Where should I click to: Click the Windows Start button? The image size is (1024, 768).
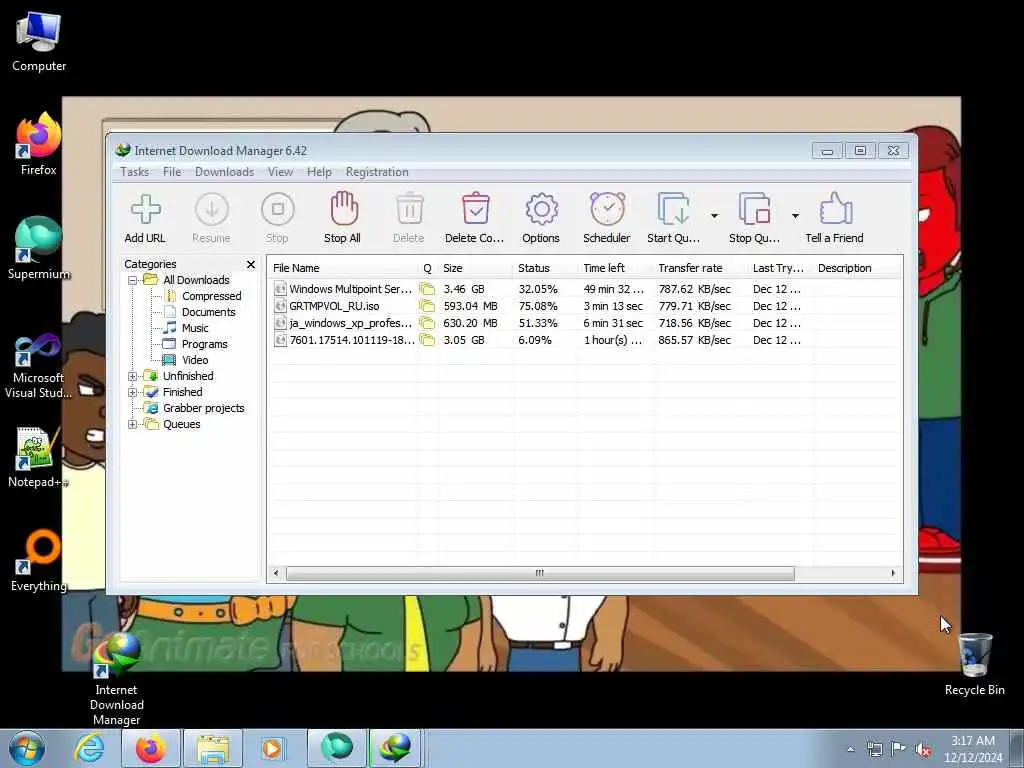[27, 748]
